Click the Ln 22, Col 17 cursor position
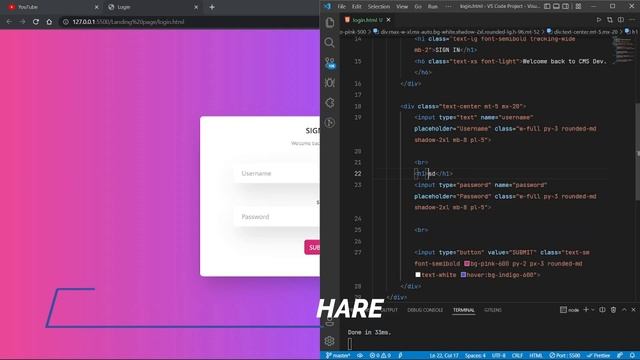Image resolution: width=640 pixels, height=360 pixels. coord(444,356)
